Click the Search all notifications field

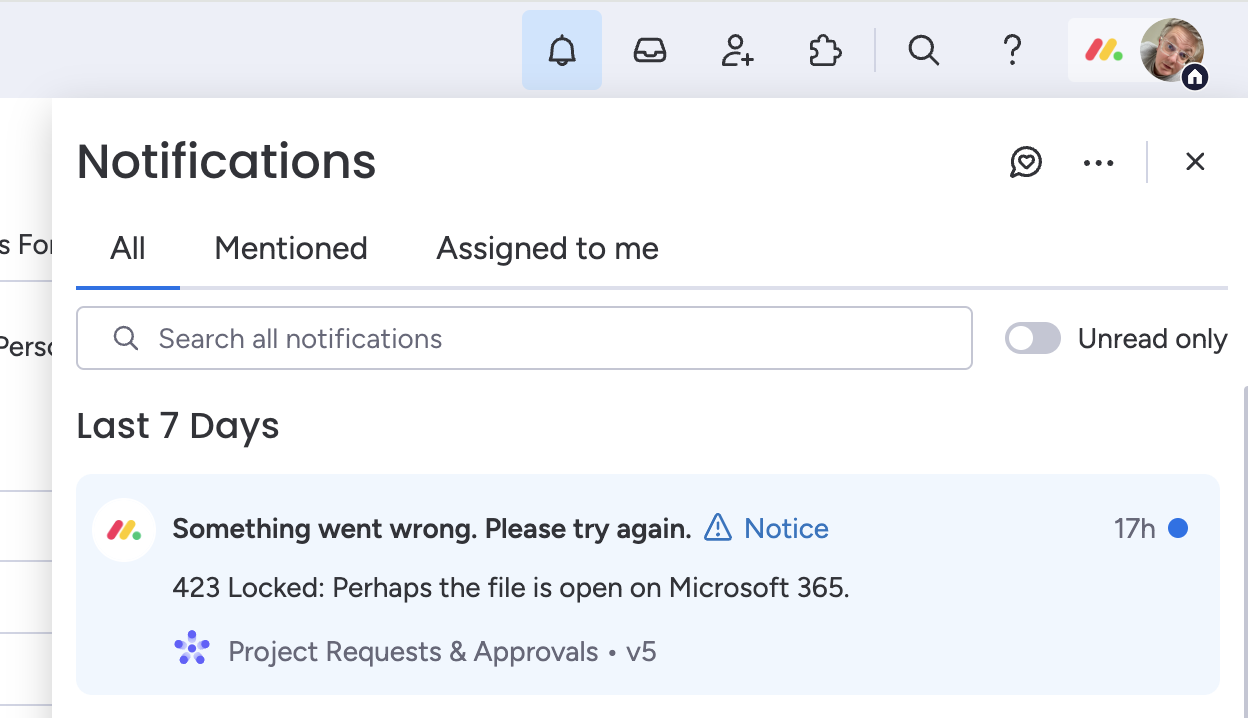[524, 339]
